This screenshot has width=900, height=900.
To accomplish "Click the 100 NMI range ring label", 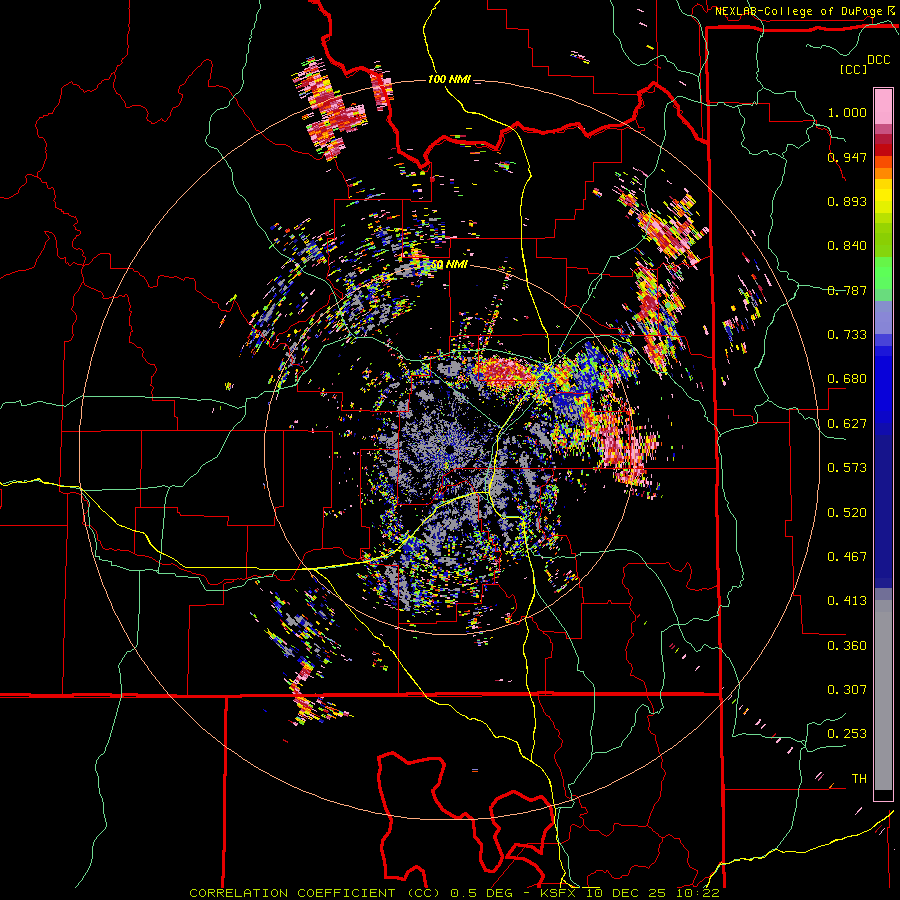I will (449, 79).
